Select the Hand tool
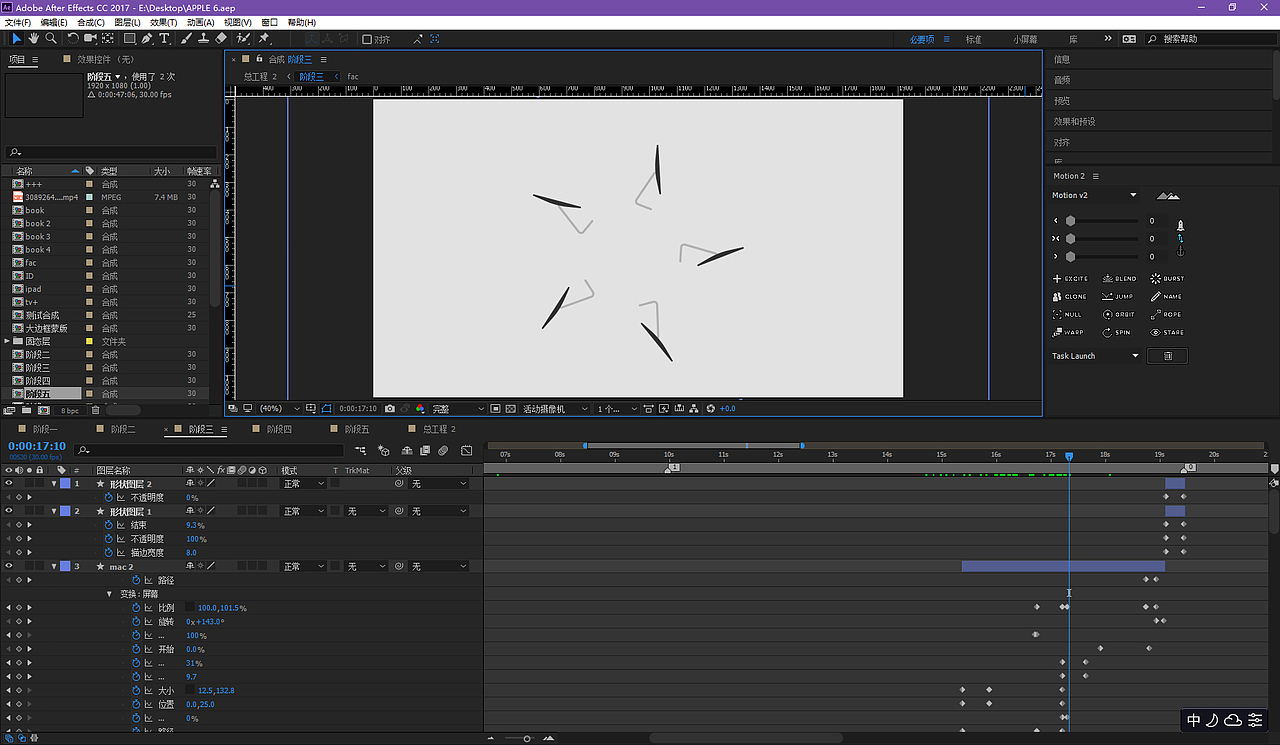 (34, 39)
